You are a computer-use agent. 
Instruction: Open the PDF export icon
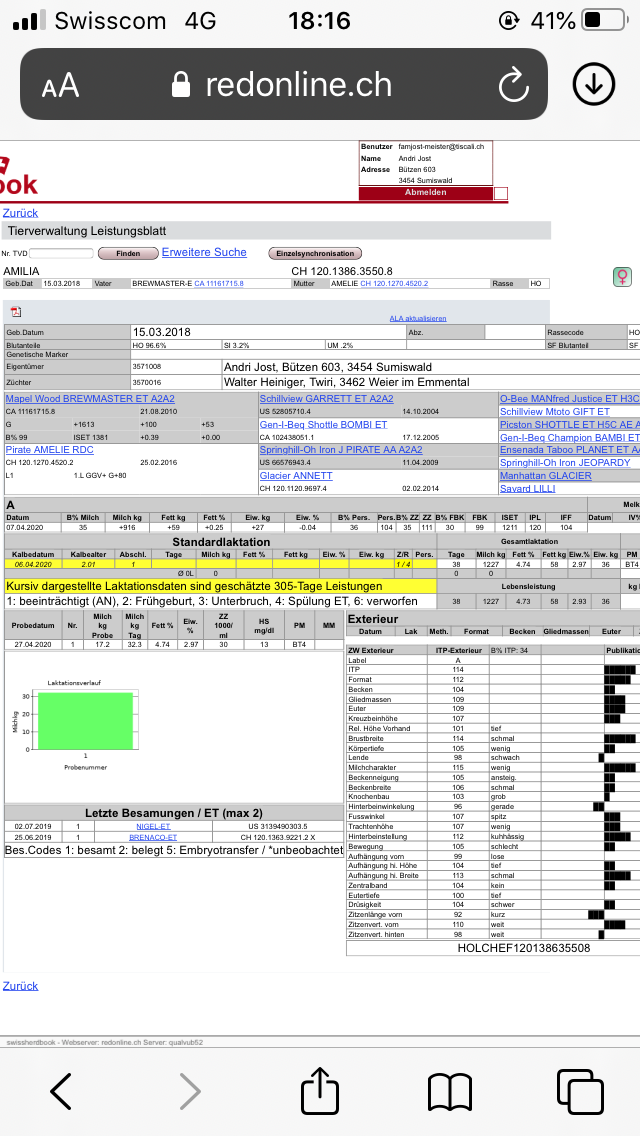[x=16, y=312]
